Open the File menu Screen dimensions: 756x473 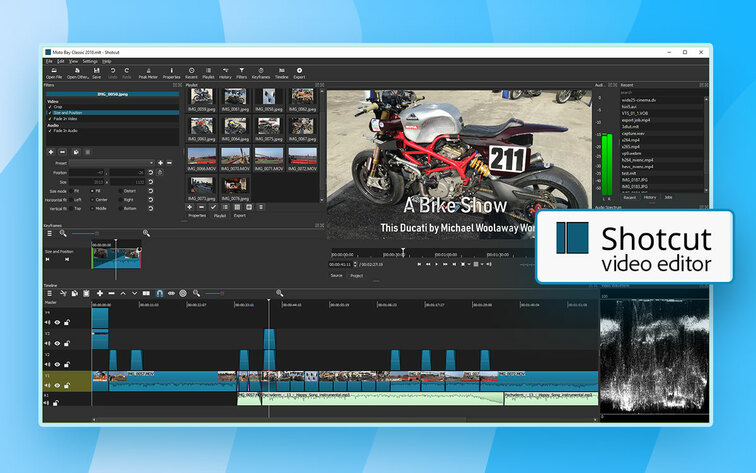49,61
